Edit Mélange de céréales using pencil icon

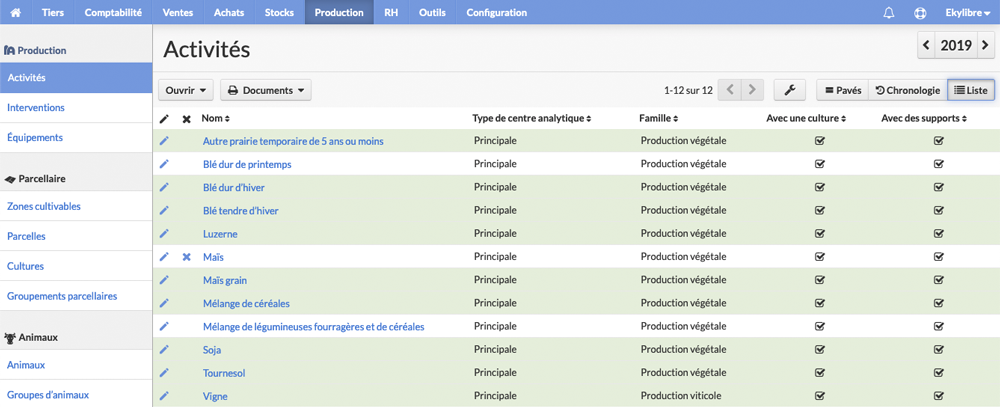[x=164, y=302]
